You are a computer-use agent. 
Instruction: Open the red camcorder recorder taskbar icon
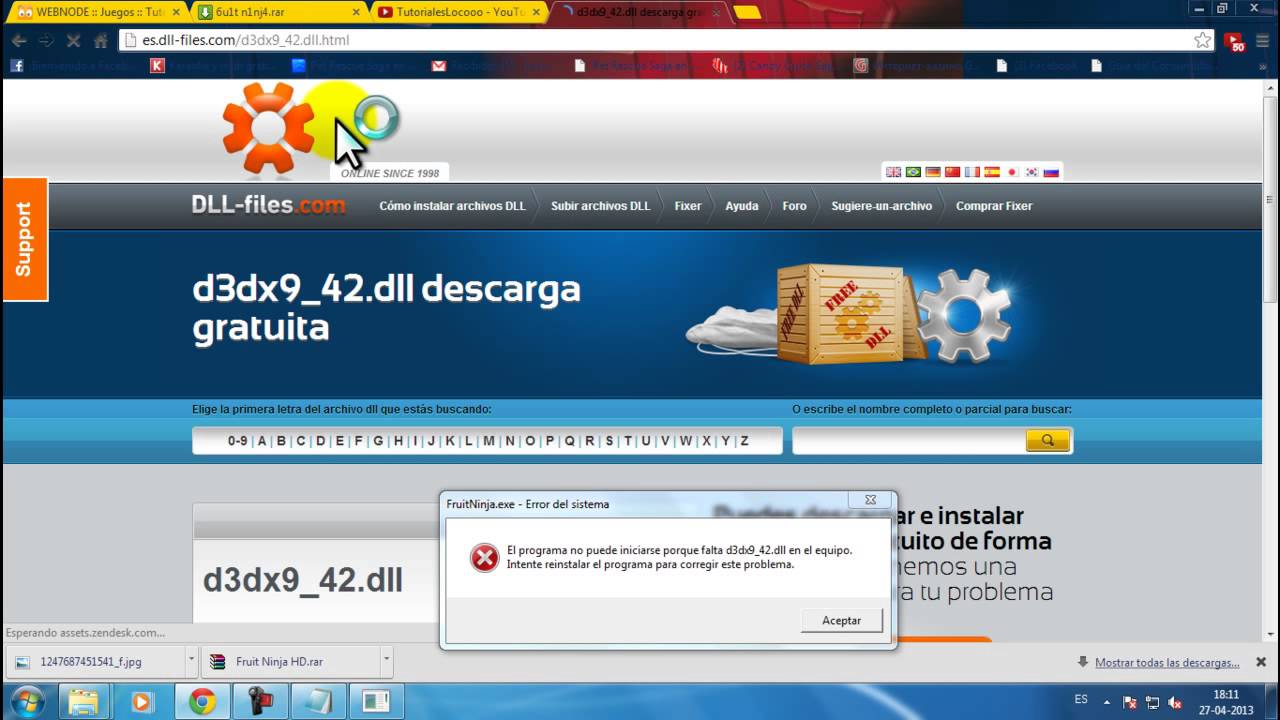[260, 701]
